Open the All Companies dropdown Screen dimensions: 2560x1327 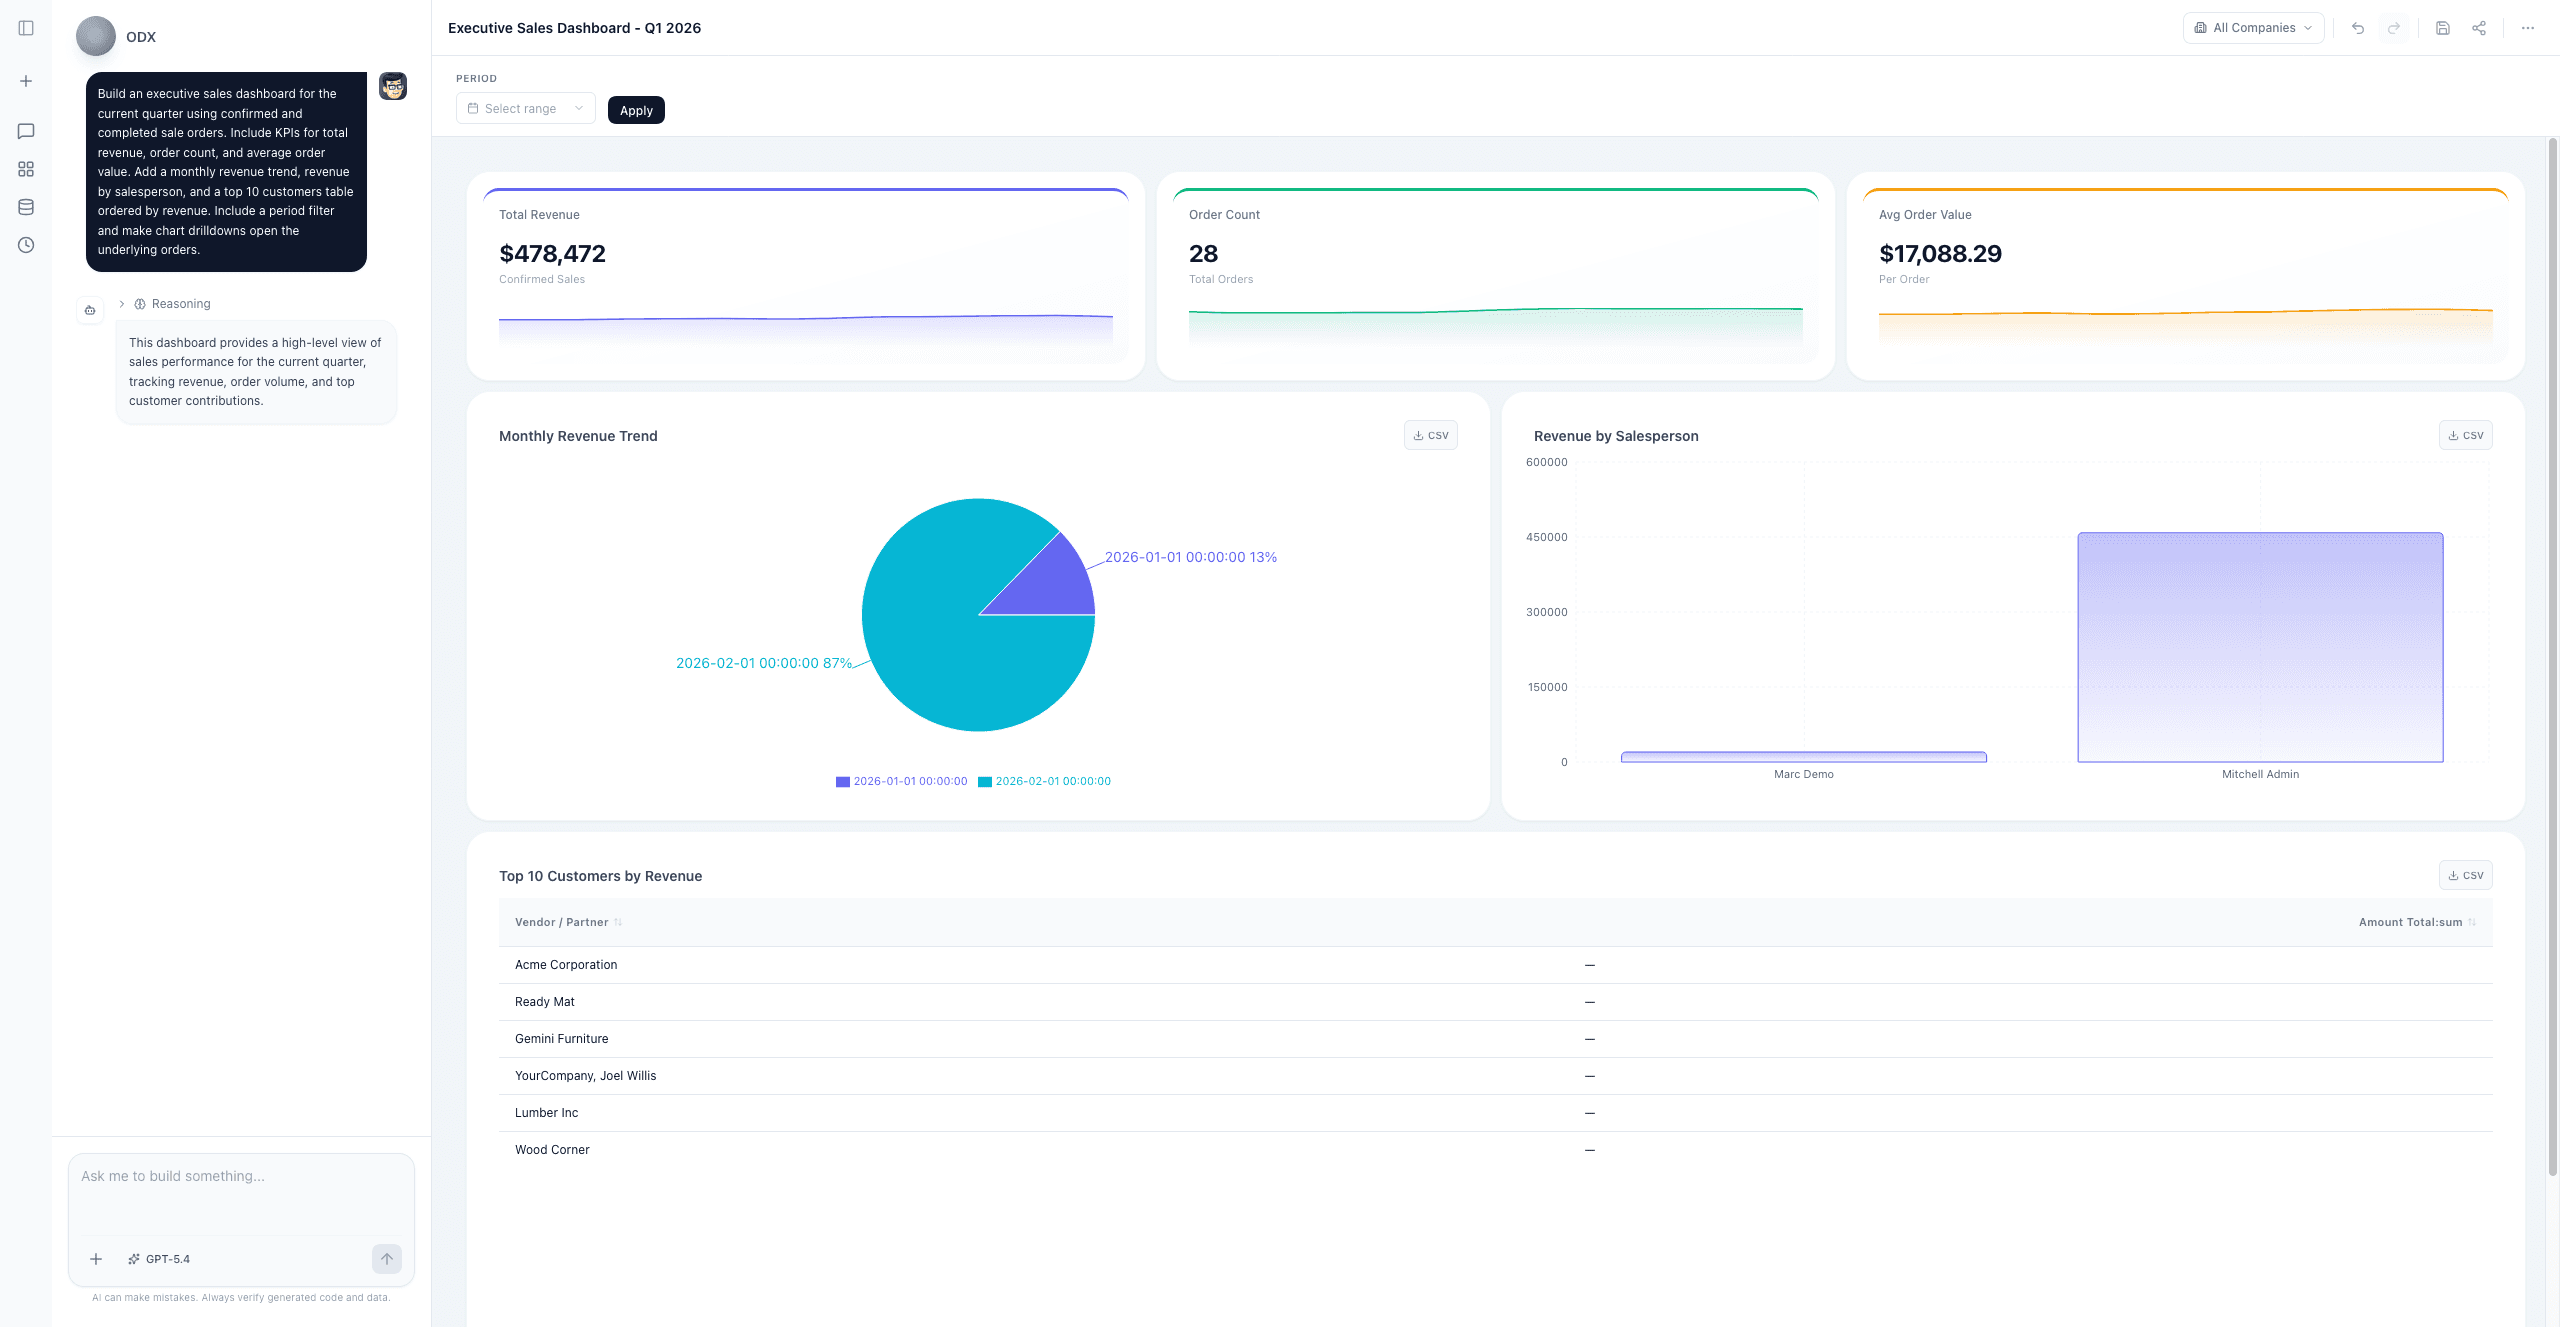tap(2252, 27)
